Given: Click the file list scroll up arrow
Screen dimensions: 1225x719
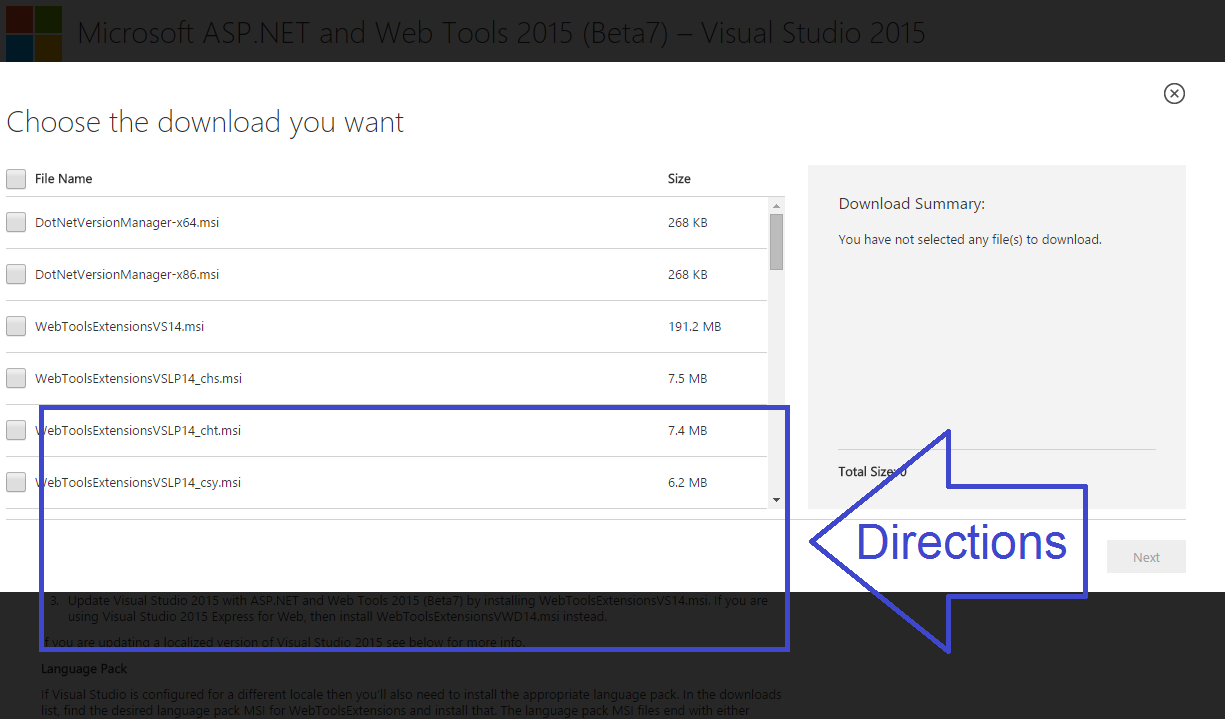Looking at the screenshot, I should (776, 205).
